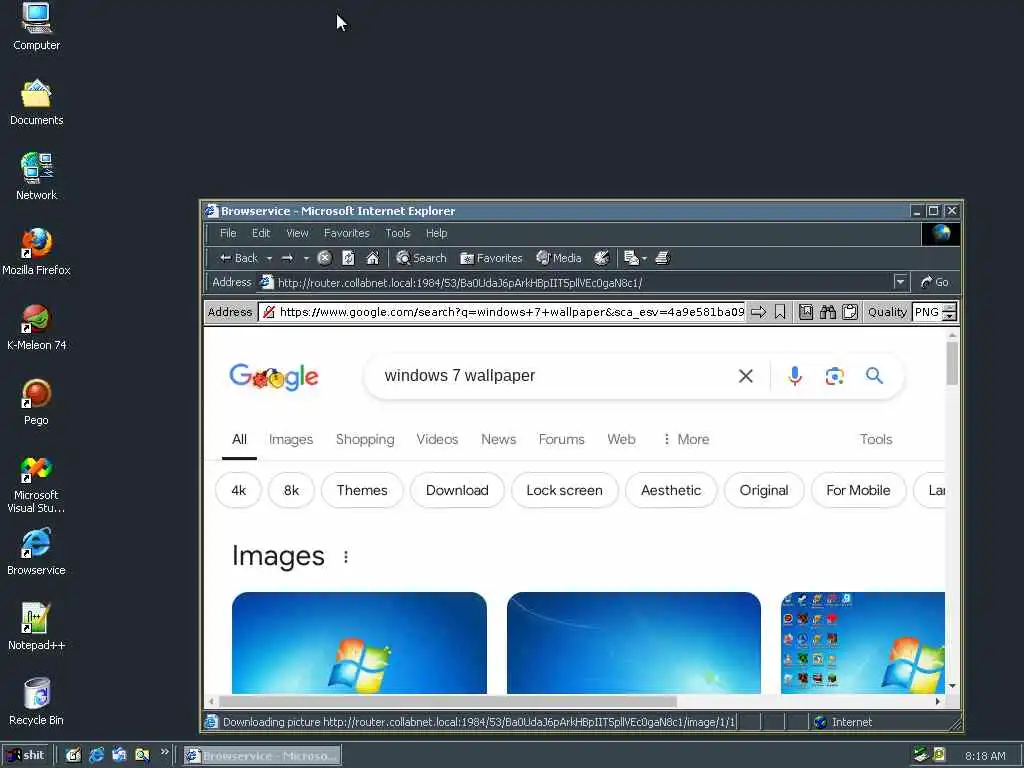Image resolution: width=1024 pixels, height=768 pixels.
Task: Show the History toolbar icon
Action: pos(601,258)
